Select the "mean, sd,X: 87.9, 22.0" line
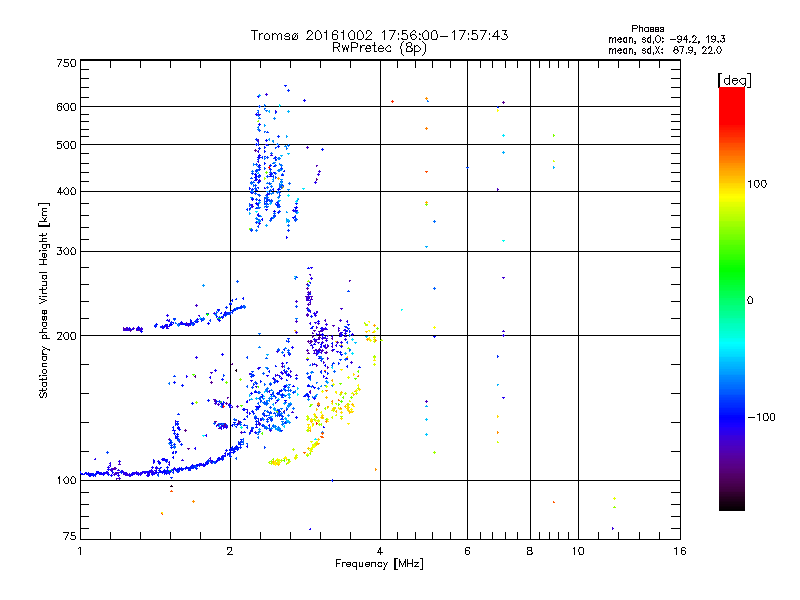This screenshot has width=800, height=600. click(x=665, y=50)
